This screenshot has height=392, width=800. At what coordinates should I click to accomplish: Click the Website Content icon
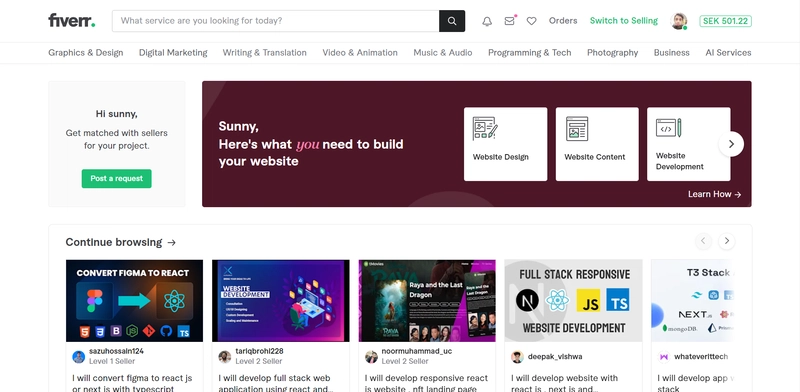(x=577, y=129)
